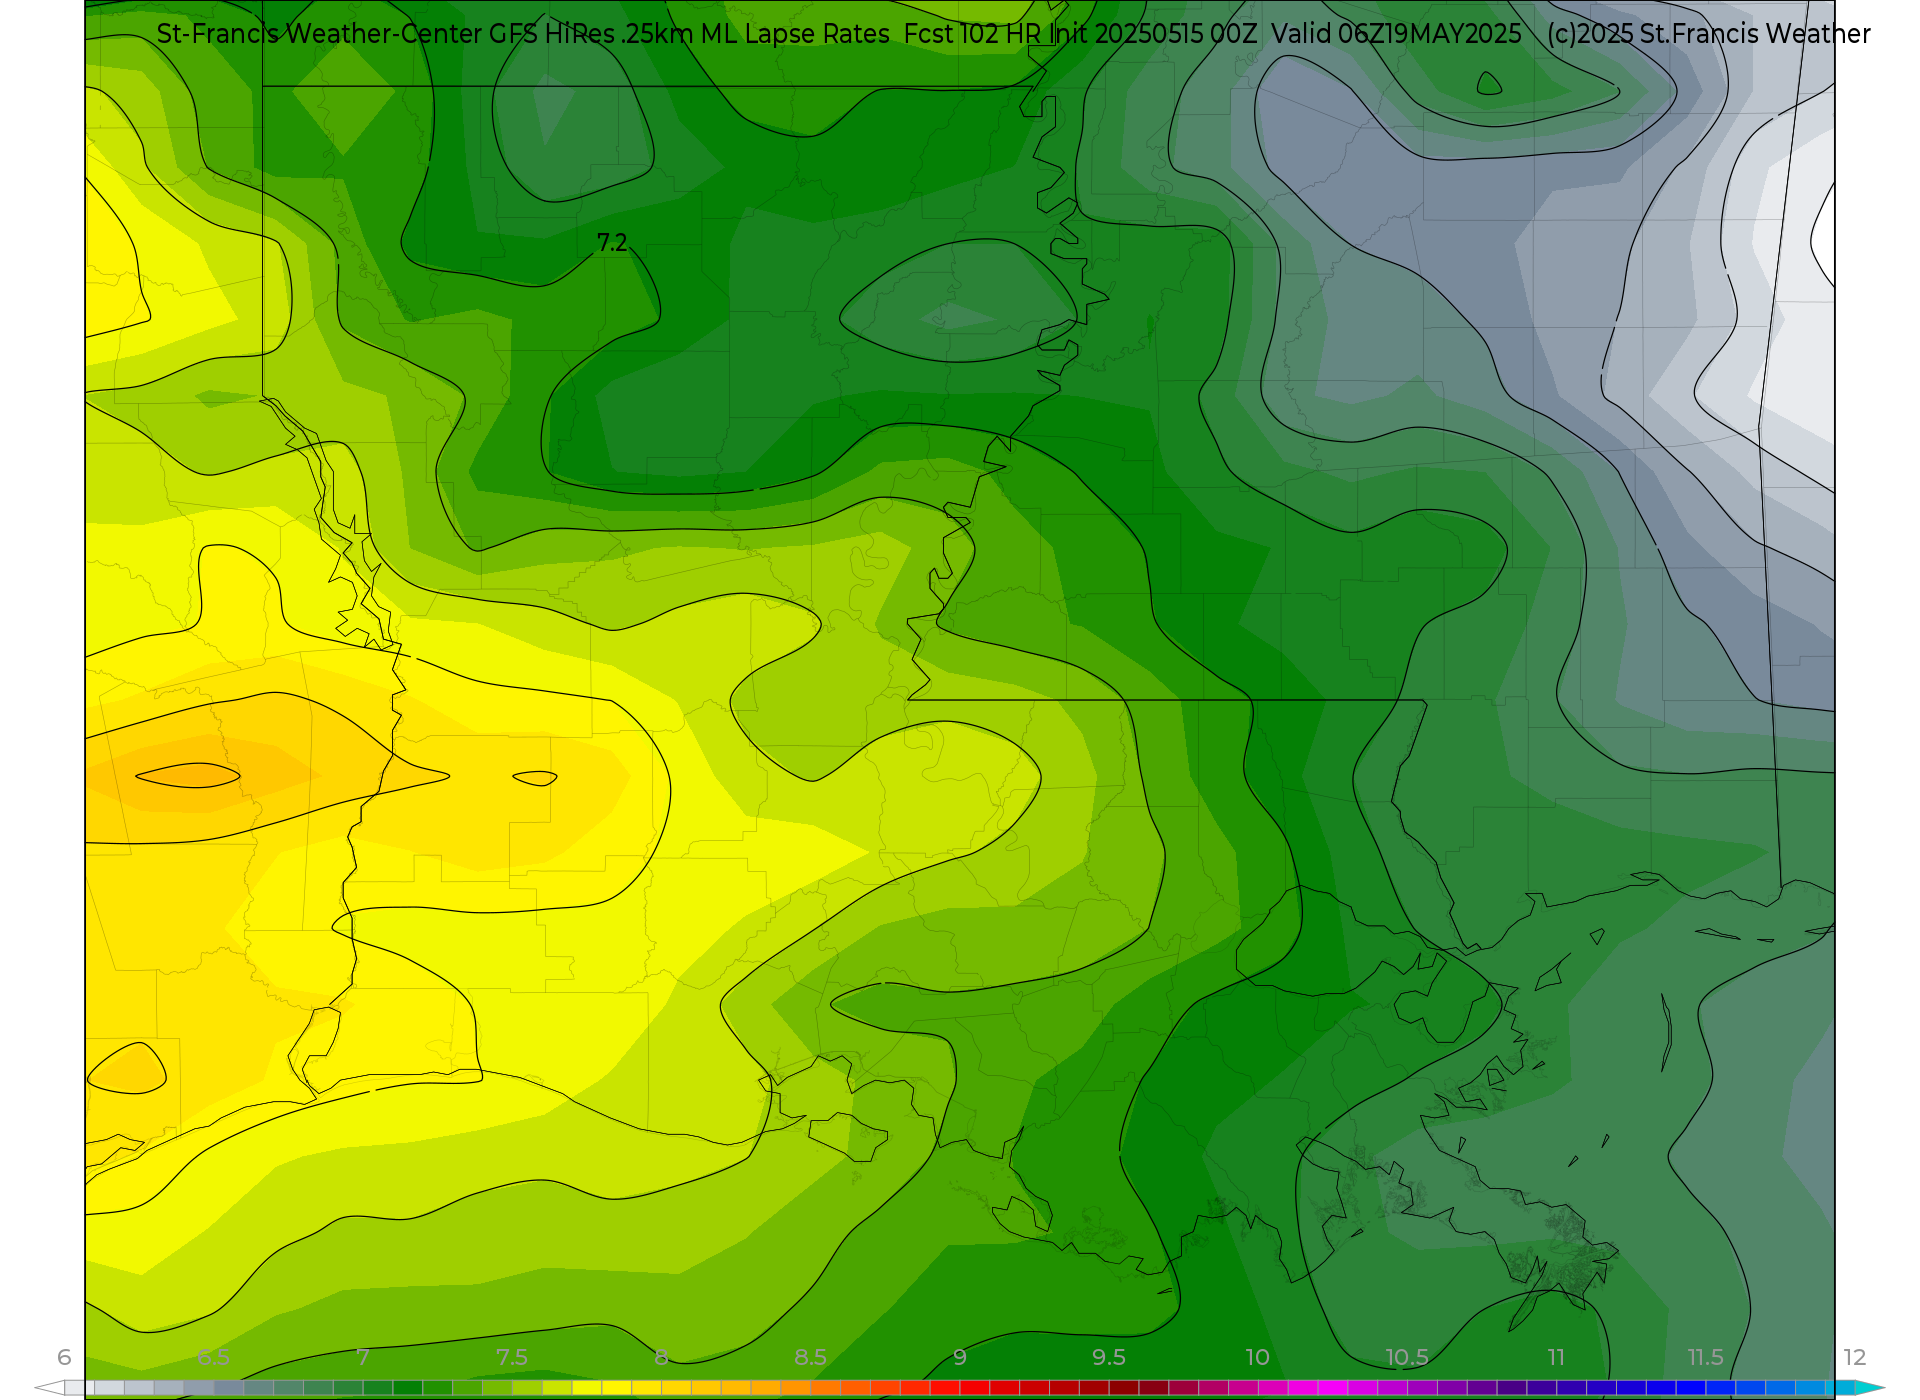Viewport: 1920px width, 1400px height.
Task: Click the colorbar label "6"
Action: click(x=64, y=1357)
